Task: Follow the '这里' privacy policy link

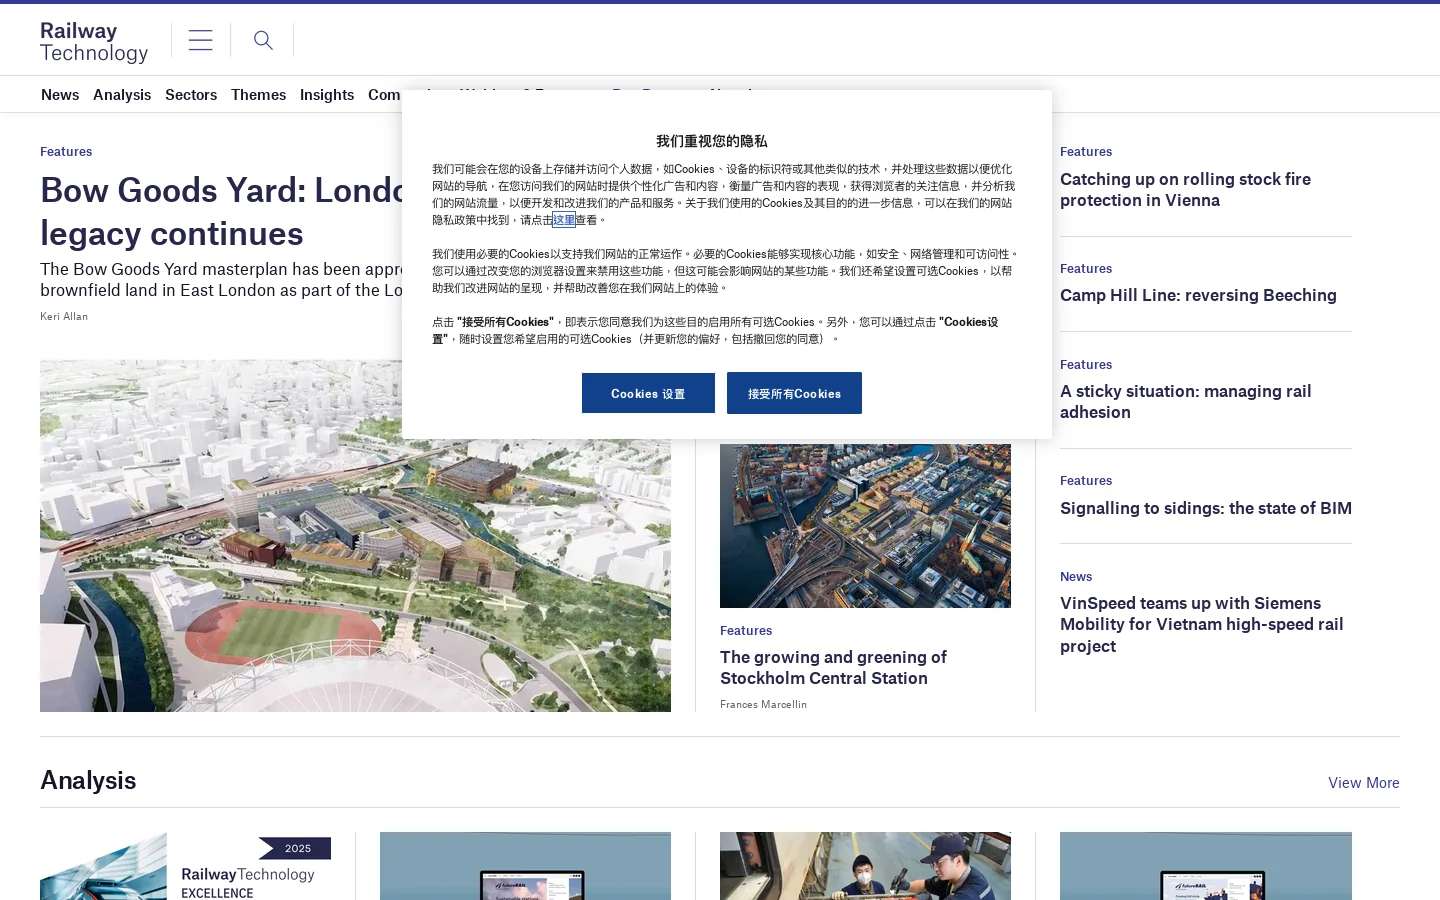Action: 564,220
